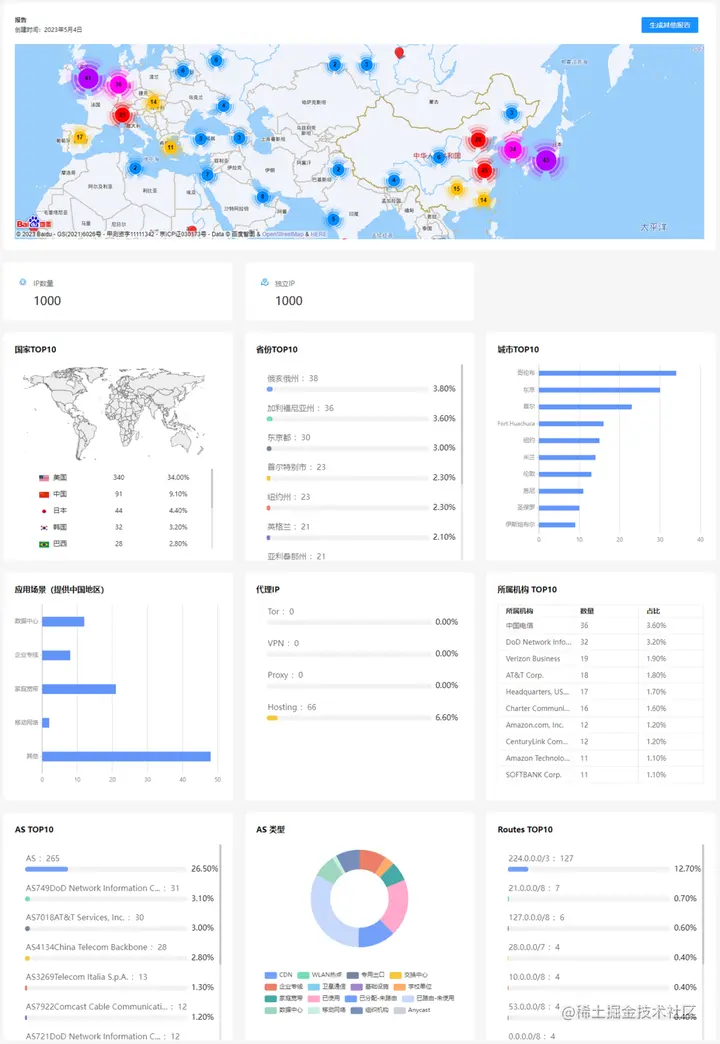This screenshot has height=1044, width=720.
Task: Click the AT&T Corp. table row
Action: 600,675
